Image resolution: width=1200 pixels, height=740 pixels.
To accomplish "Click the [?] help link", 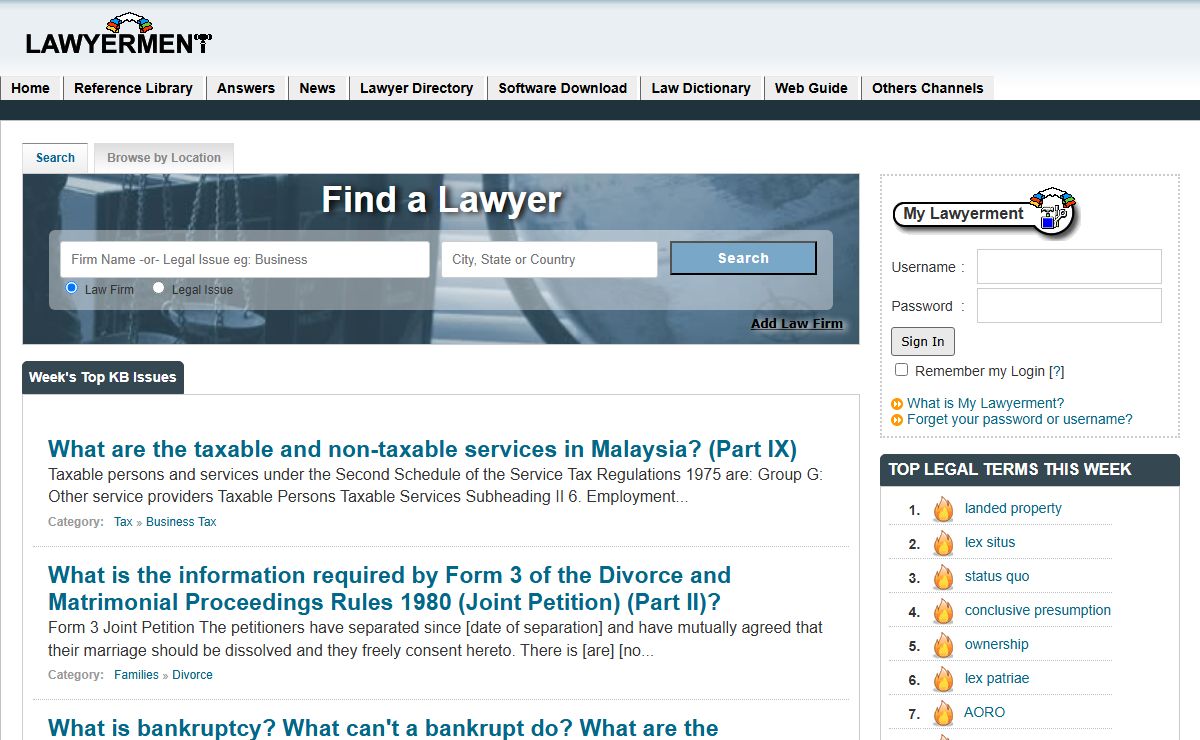I will 1056,371.
